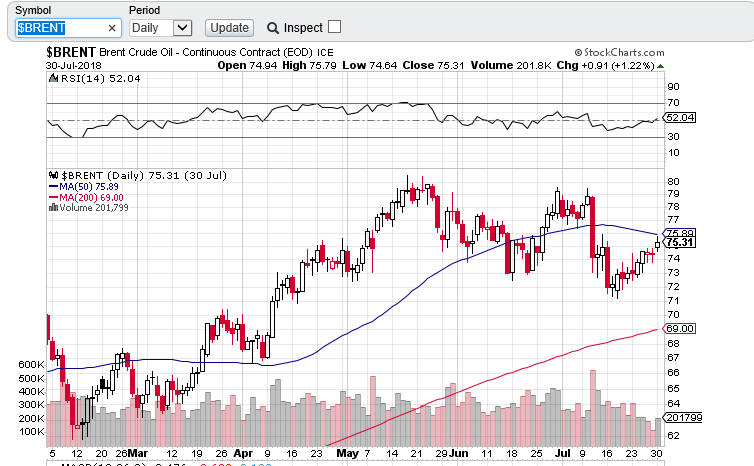Click the Low 74.64 header value
The width and height of the screenshot is (754, 466).
pos(370,65)
